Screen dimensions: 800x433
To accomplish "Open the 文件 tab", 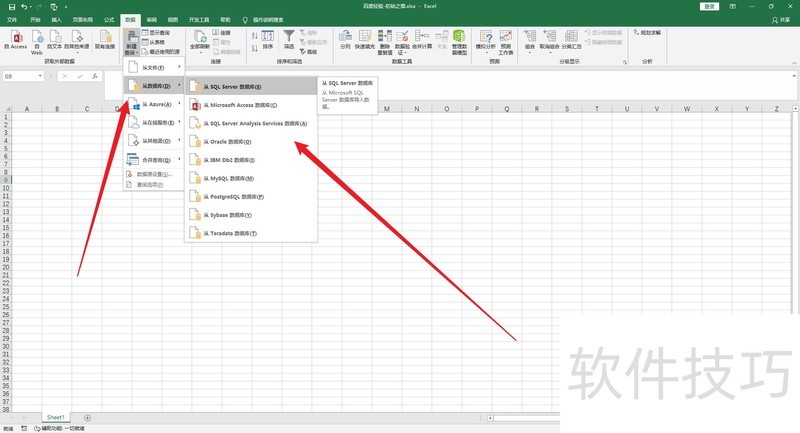I will [x=12, y=20].
